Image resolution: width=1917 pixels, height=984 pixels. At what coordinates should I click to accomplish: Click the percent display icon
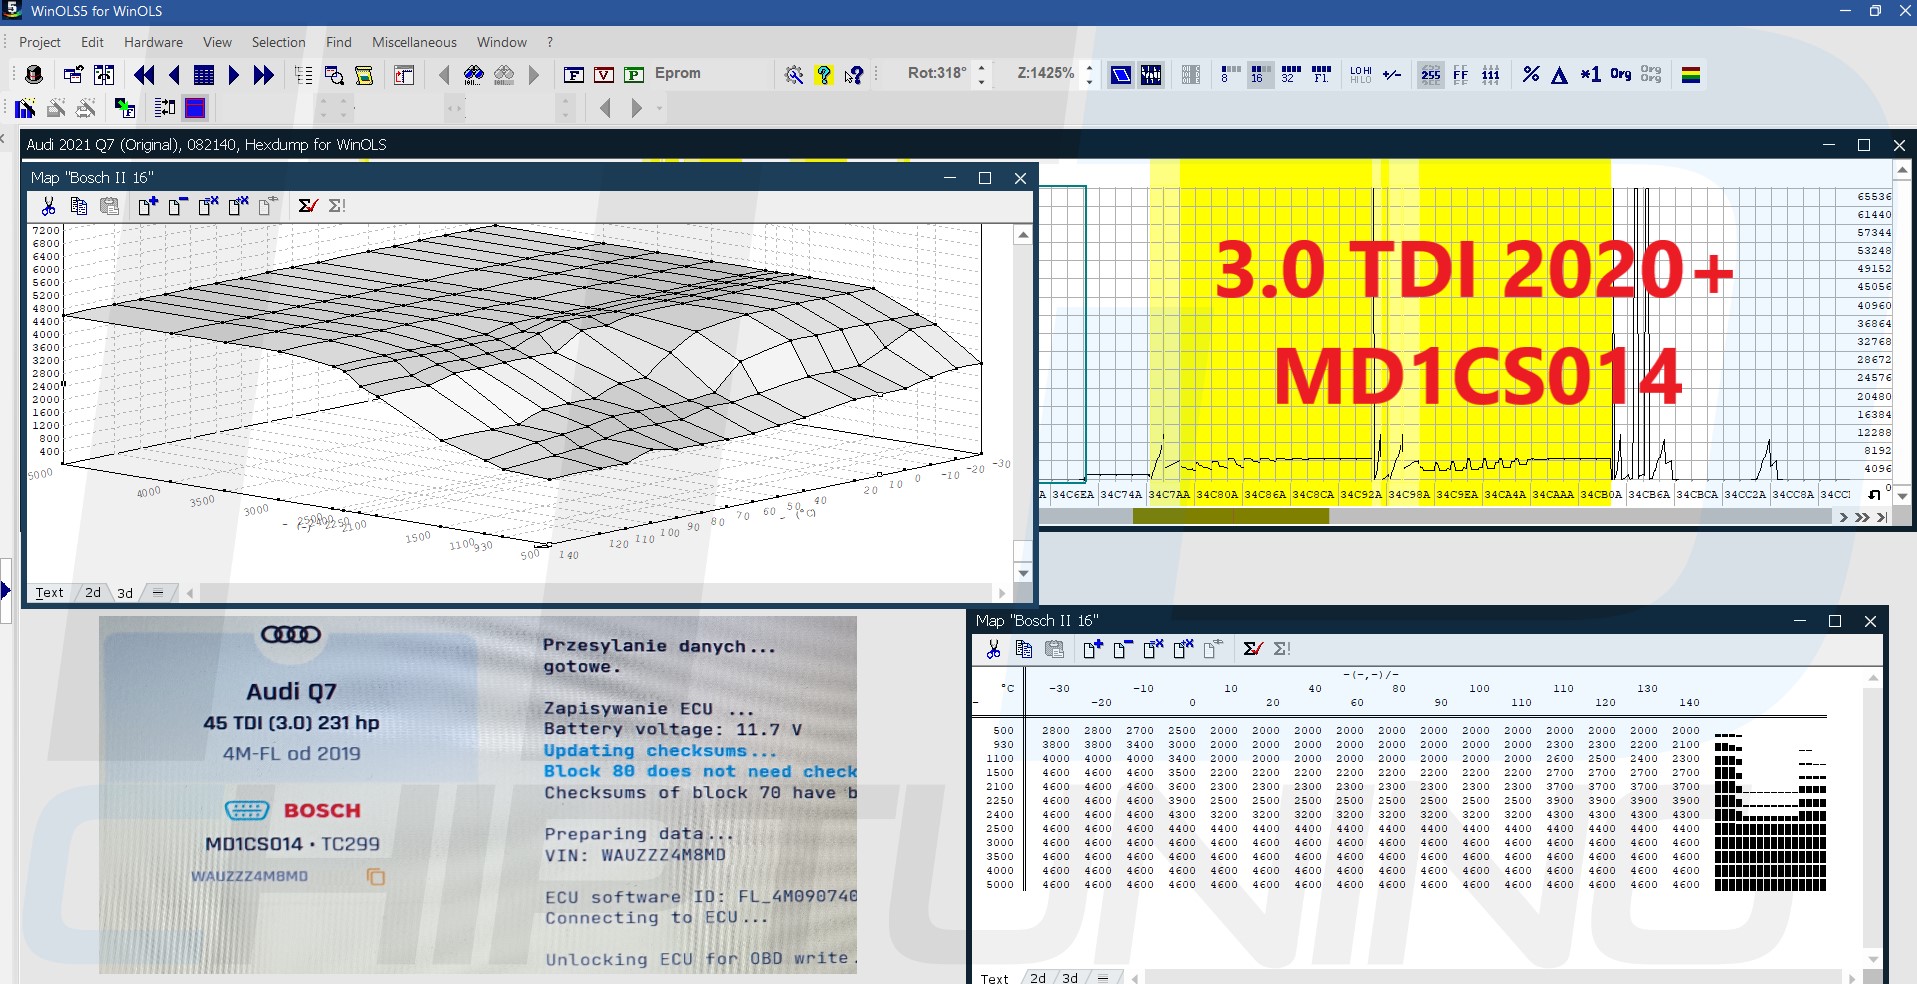tap(1530, 75)
